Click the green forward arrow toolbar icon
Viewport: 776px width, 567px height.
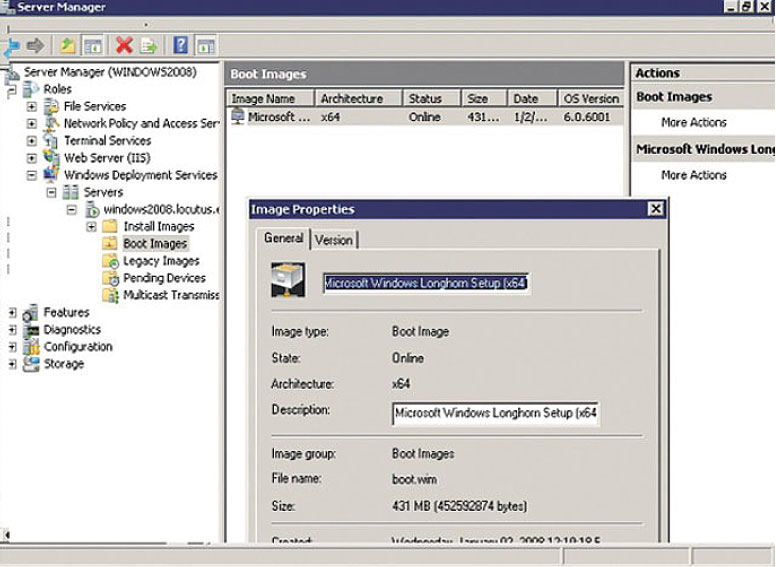[36, 46]
